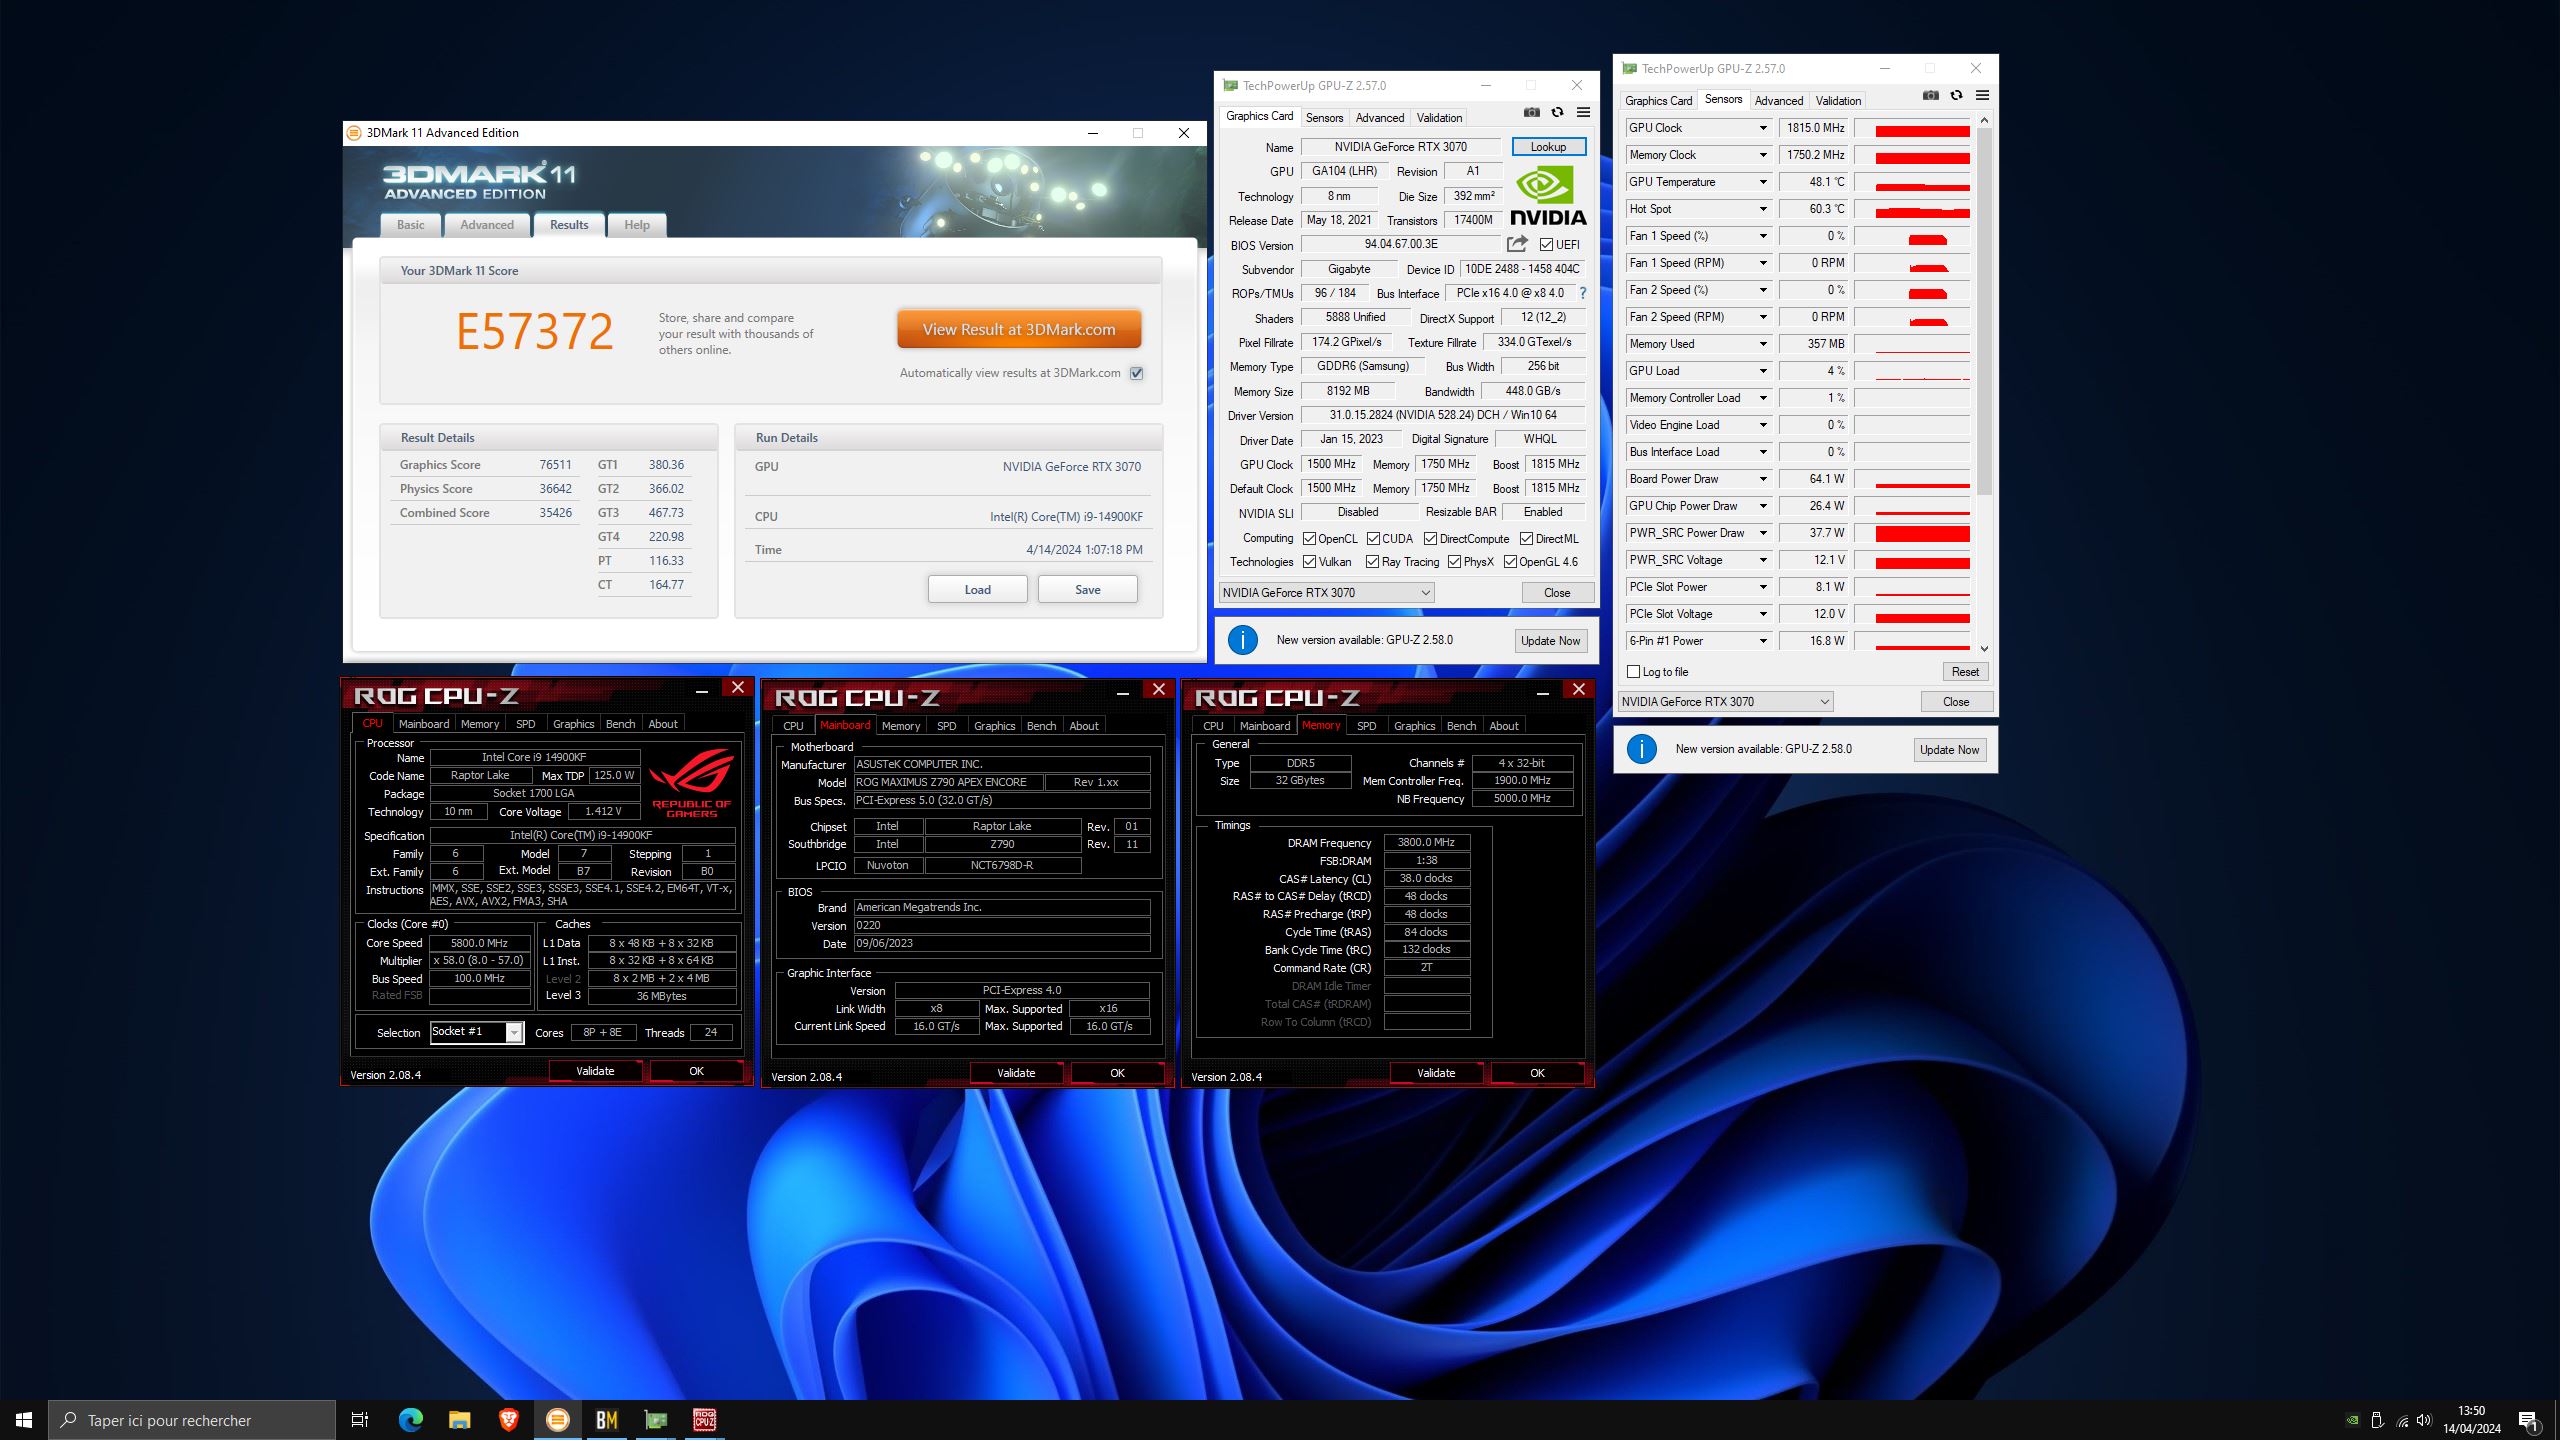
Task: Click View Result at 3DMark.com button
Action: coord(1019,329)
